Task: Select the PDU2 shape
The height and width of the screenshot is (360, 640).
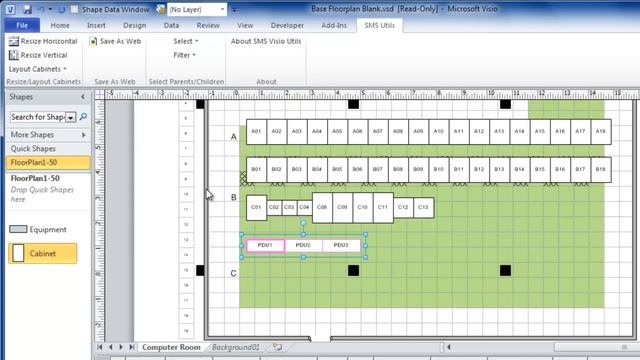Action: [x=303, y=245]
